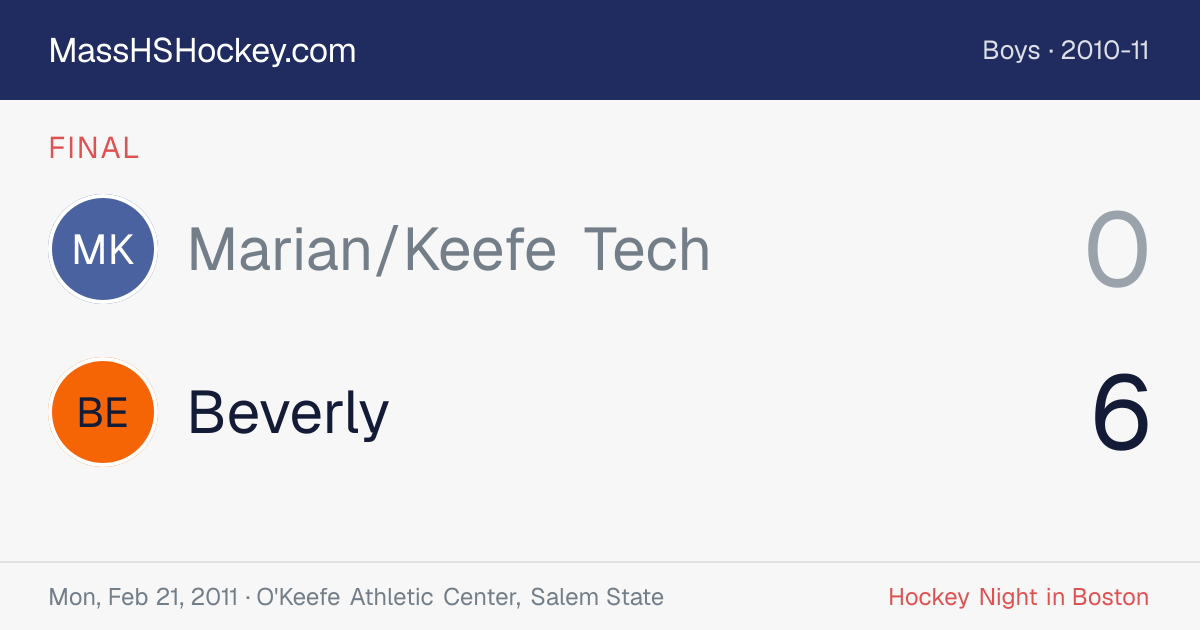This screenshot has width=1200, height=630.
Task: Click Marian/Keefe Tech's score of 0
Action: (x=1118, y=250)
